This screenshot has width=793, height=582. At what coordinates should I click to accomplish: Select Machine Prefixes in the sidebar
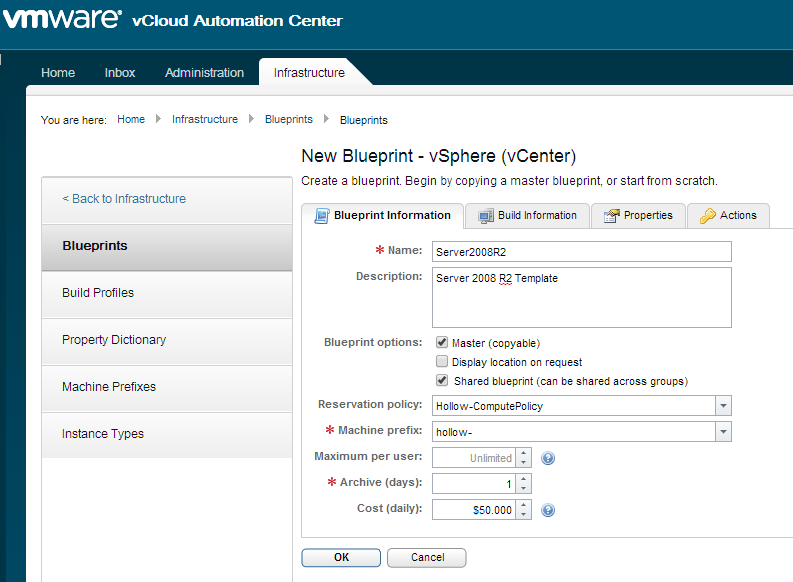click(109, 387)
